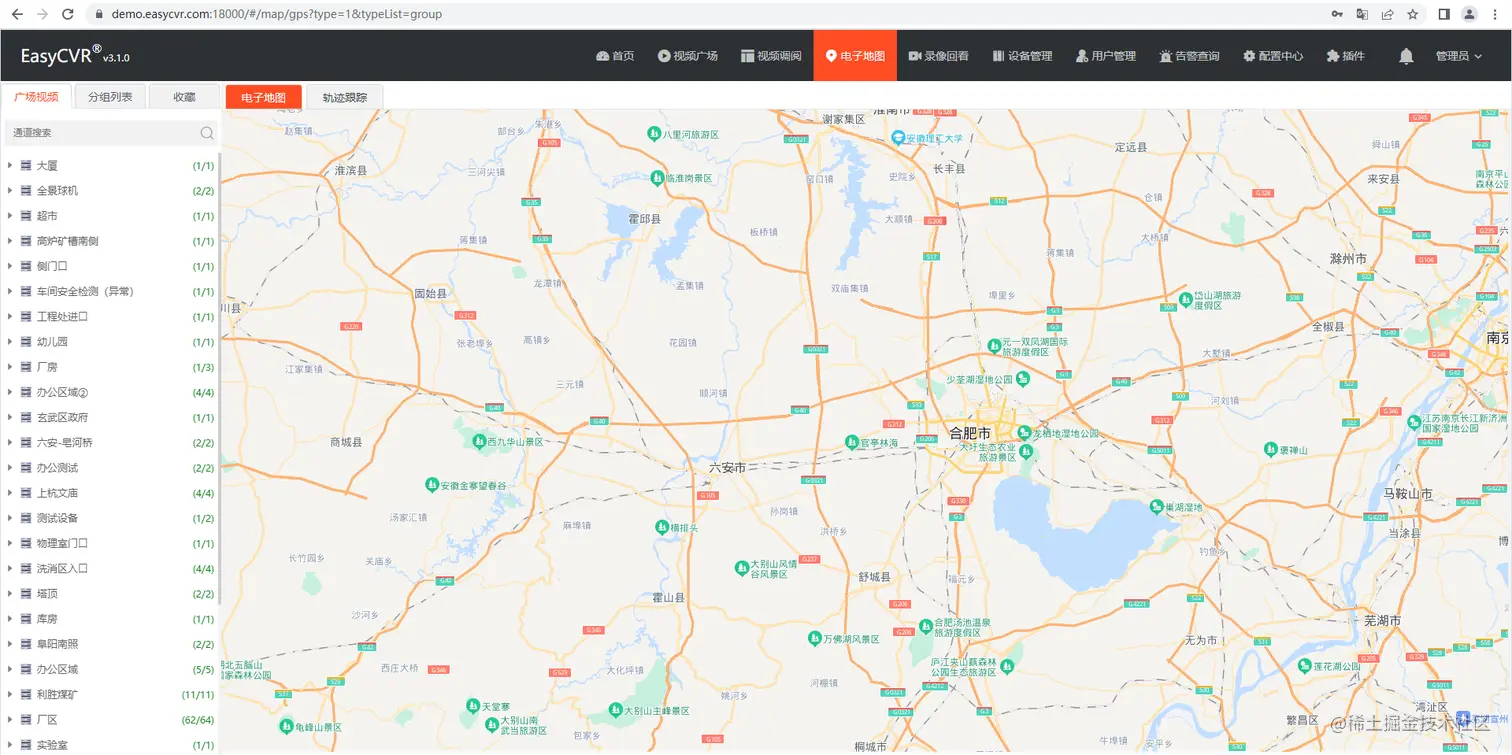Viewport: 1512px width, 755px height.
Task: Open 用户管理 page
Action: 1106,56
